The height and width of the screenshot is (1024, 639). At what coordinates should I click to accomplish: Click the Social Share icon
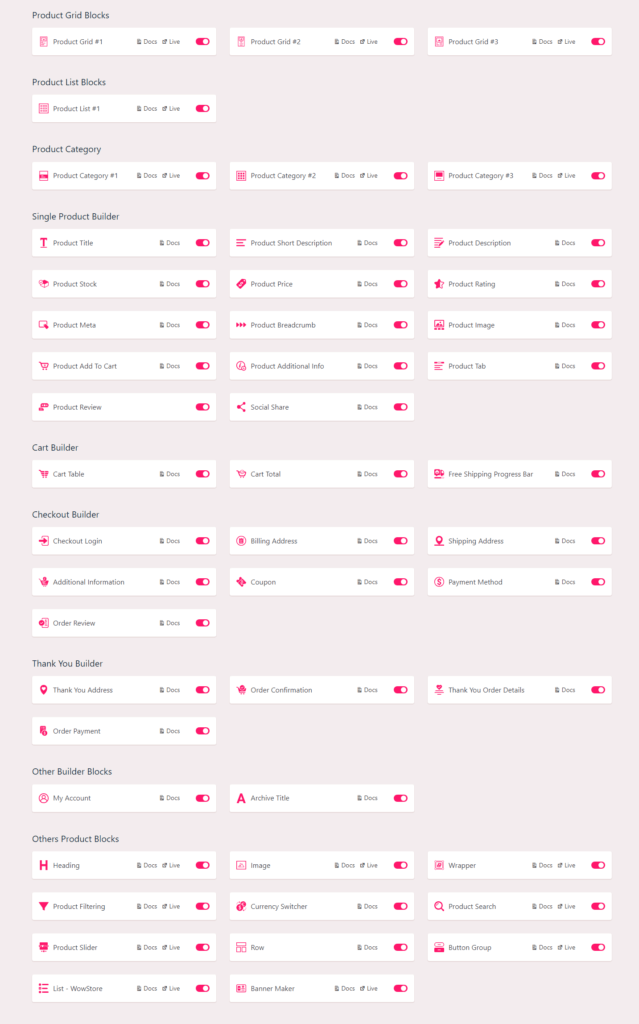pyautogui.click(x=241, y=407)
